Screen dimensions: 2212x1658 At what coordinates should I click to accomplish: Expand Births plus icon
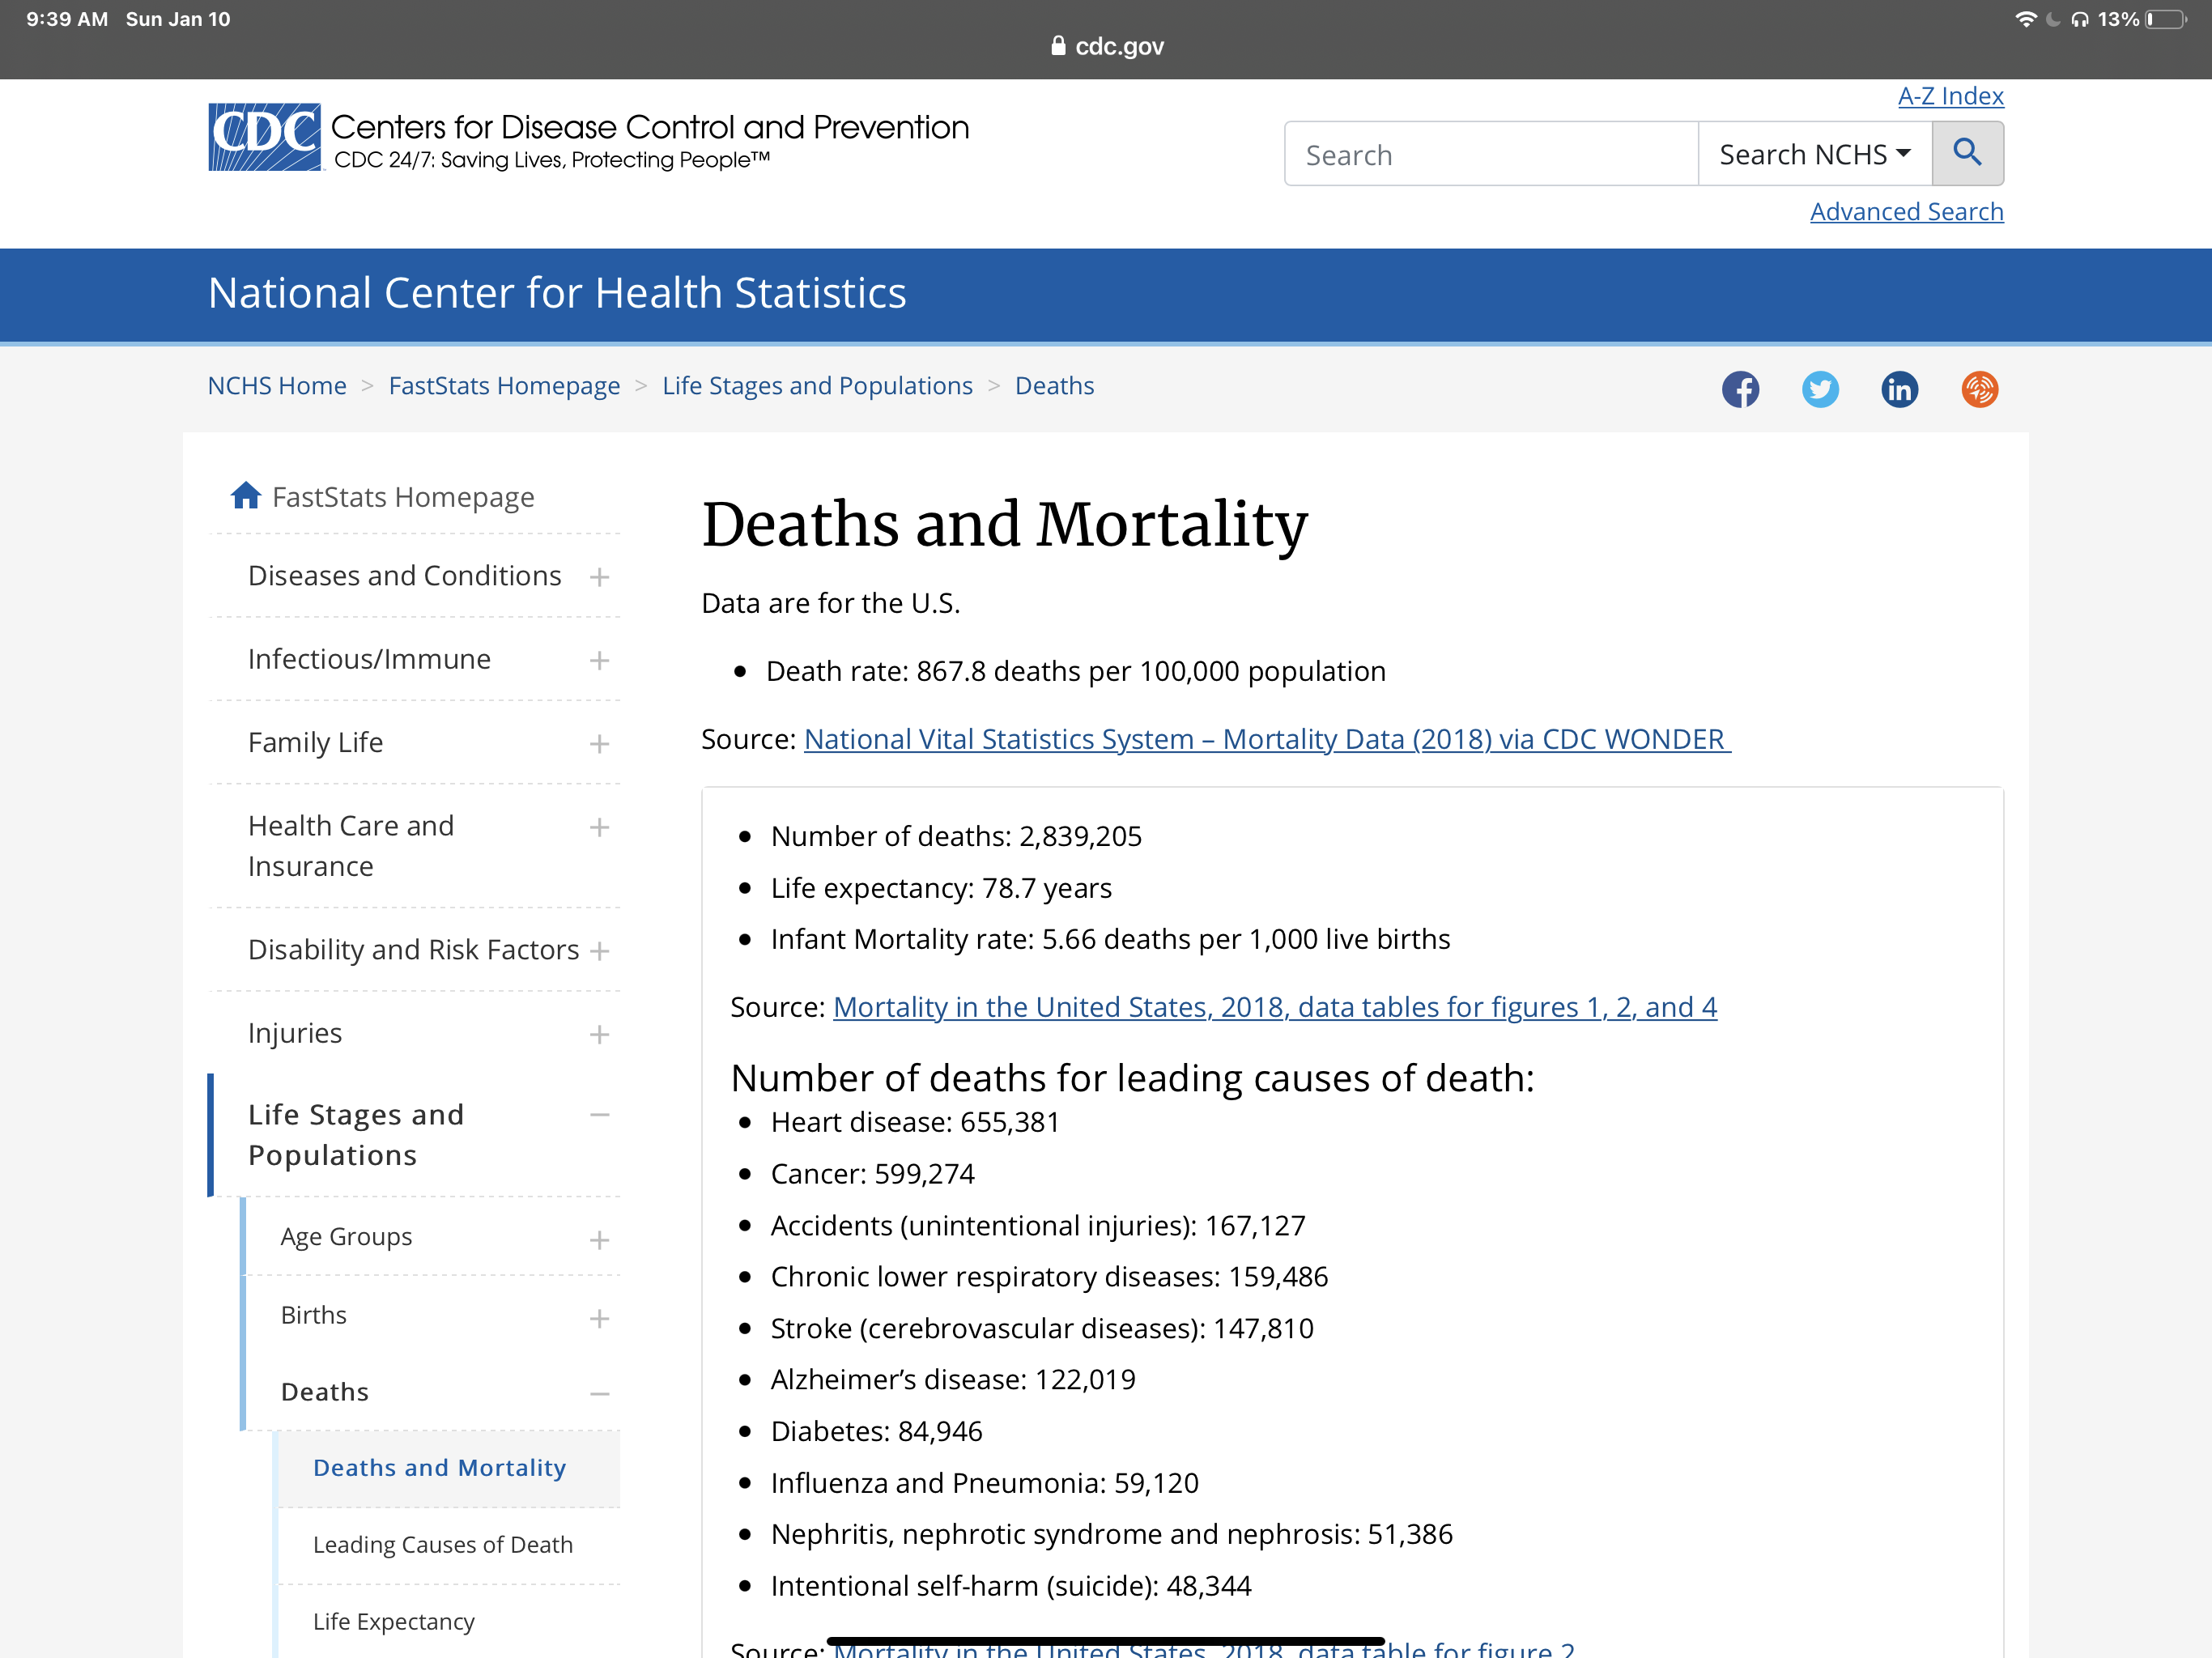[599, 1318]
